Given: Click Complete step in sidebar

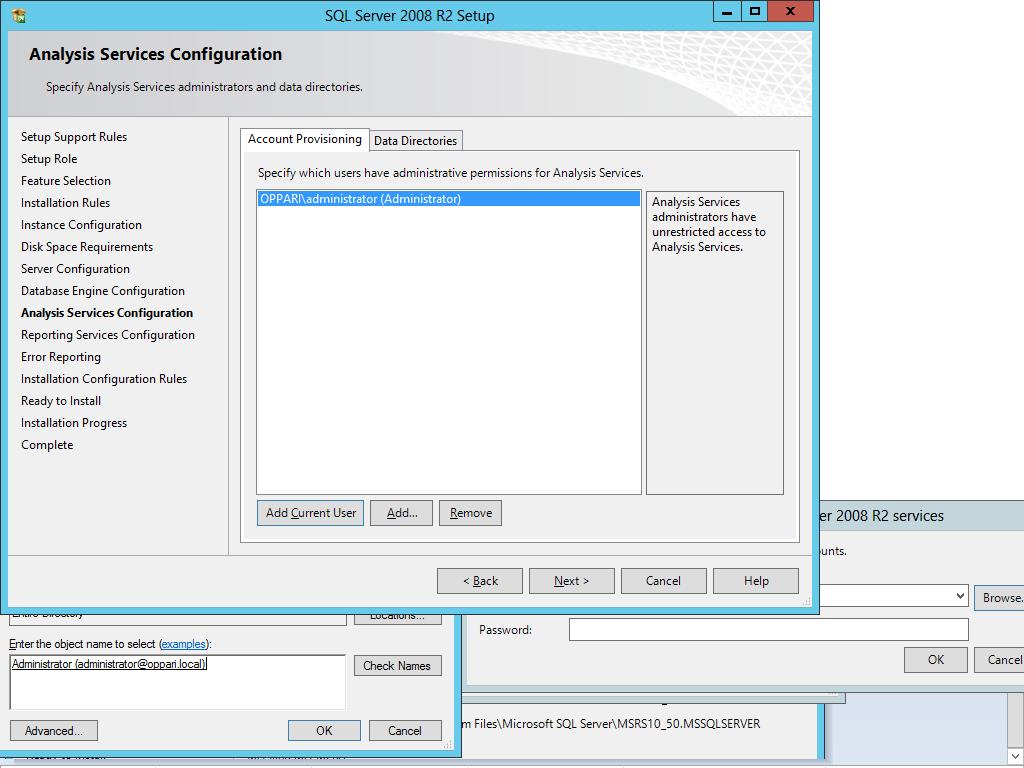Looking at the screenshot, I should [47, 445].
